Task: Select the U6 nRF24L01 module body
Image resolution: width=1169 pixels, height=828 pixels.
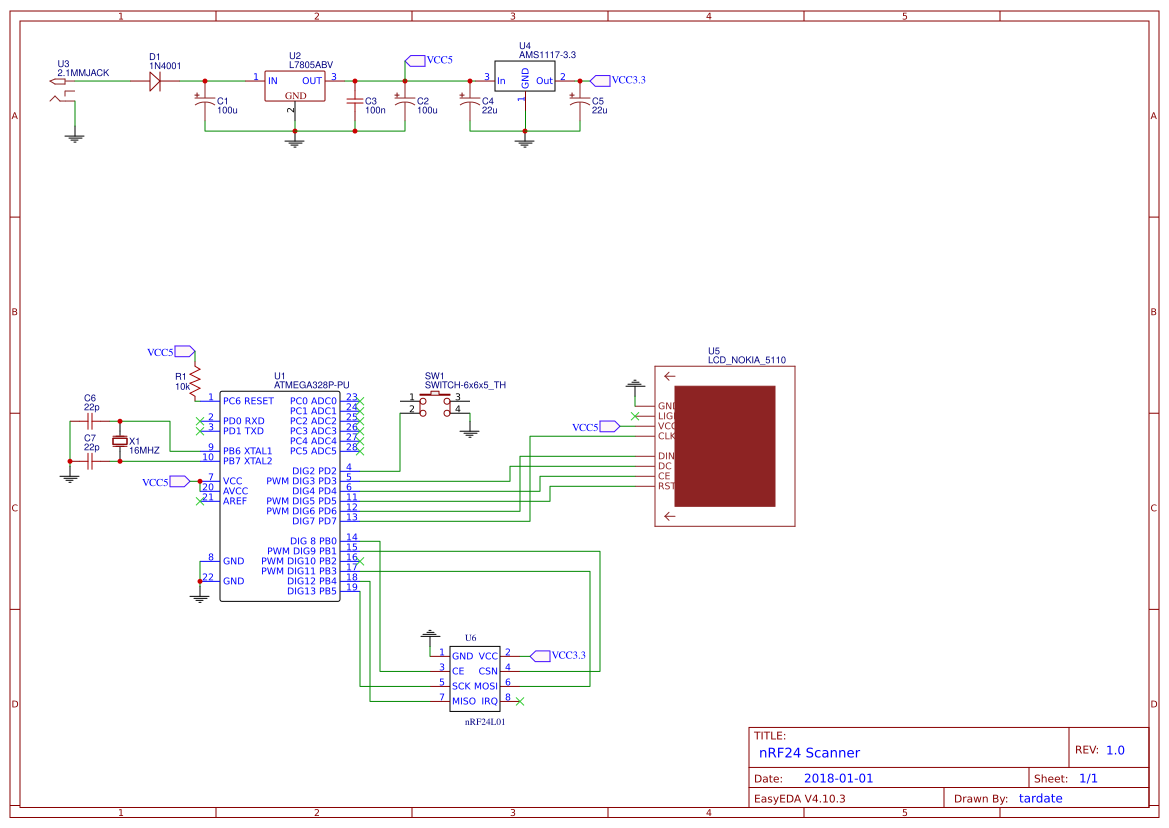Action: (475, 679)
